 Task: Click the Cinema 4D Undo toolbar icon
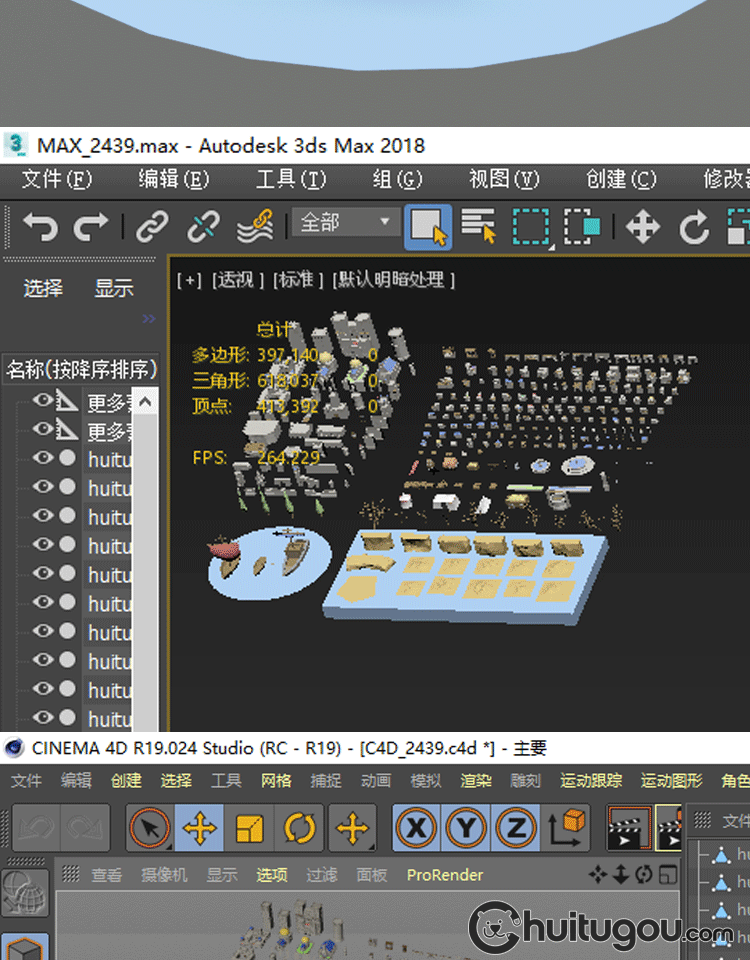pos(36,828)
